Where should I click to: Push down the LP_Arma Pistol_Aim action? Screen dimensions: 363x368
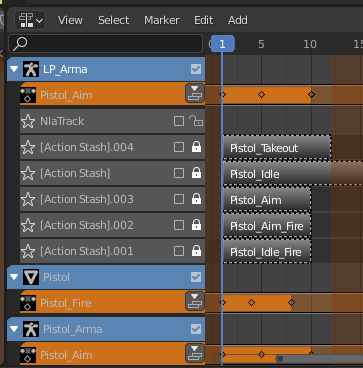(195, 93)
